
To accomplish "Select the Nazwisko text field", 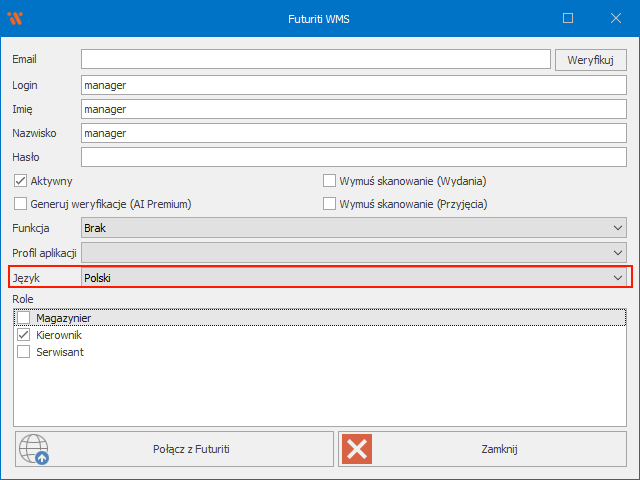I will click(353, 133).
